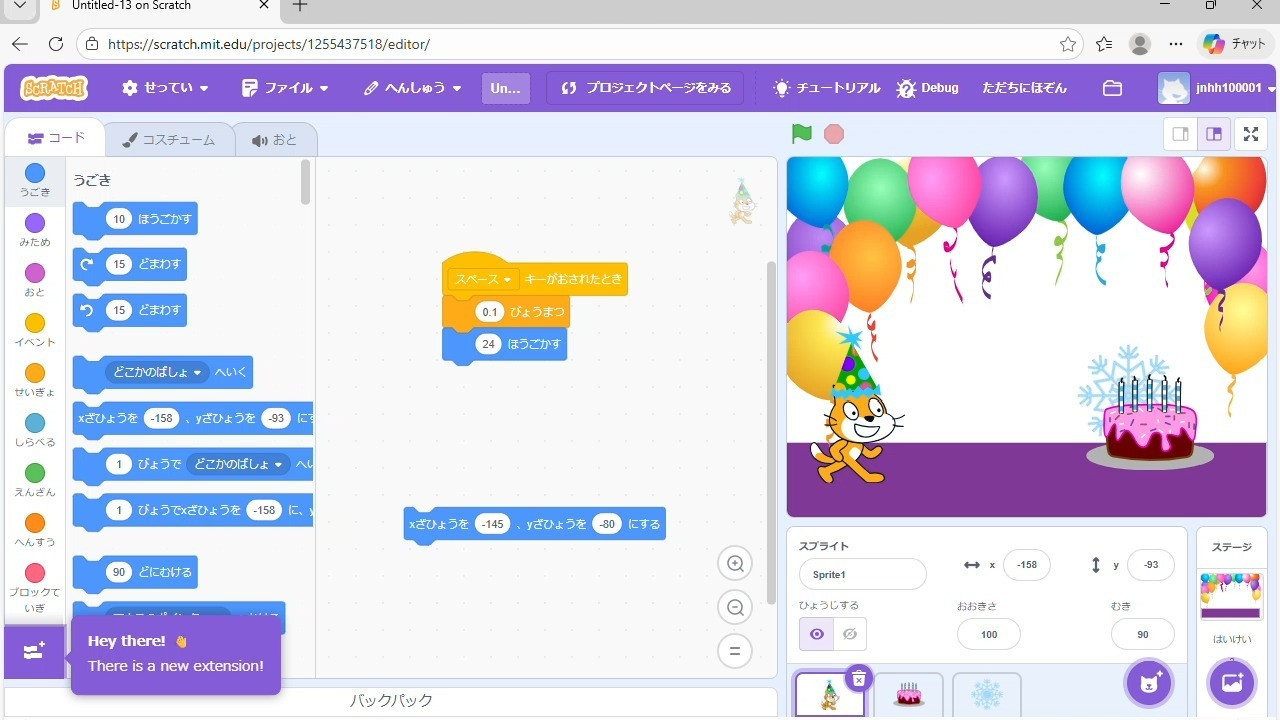1280x720 pixels.
Task: Click the プロジェクトページをみる button
Action: click(645, 88)
